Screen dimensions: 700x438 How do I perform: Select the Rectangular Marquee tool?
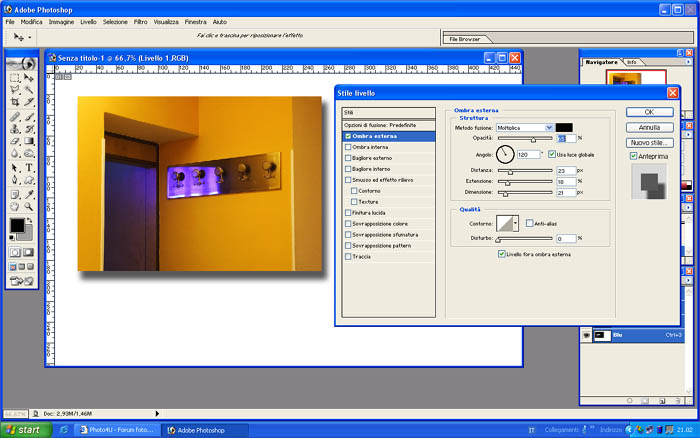[x=15, y=78]
